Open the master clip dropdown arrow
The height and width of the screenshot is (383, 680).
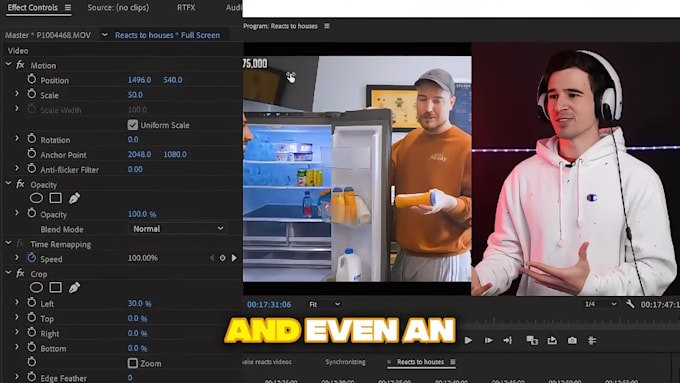105,35
